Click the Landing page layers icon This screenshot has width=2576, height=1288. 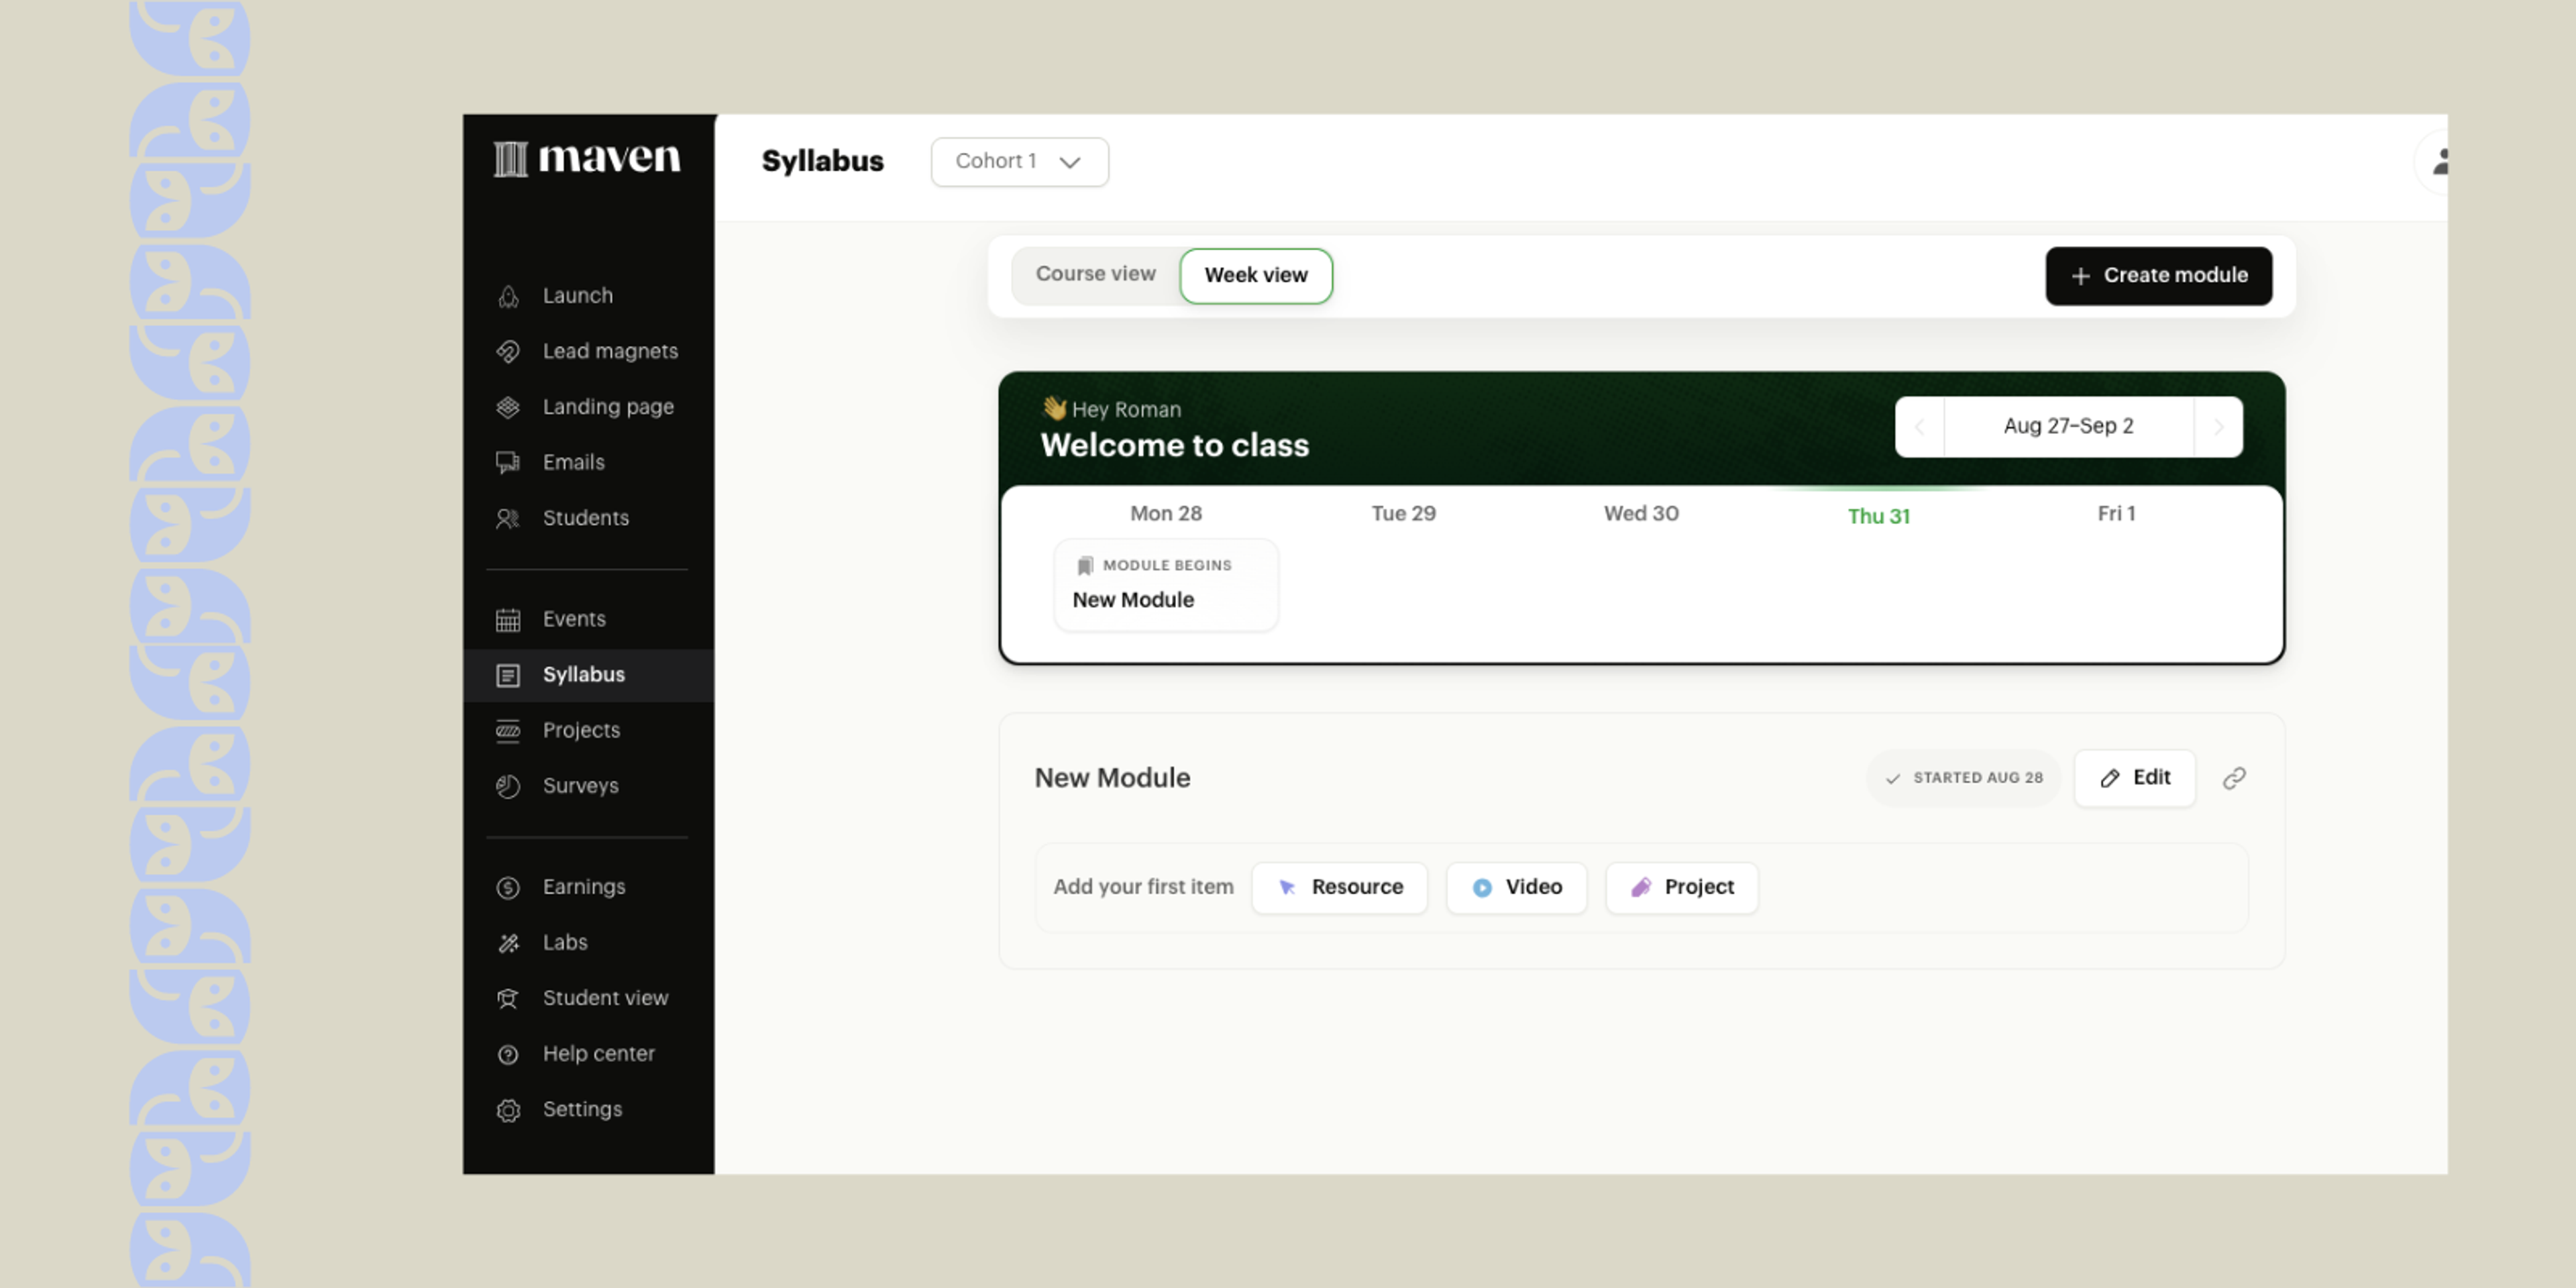508,407
